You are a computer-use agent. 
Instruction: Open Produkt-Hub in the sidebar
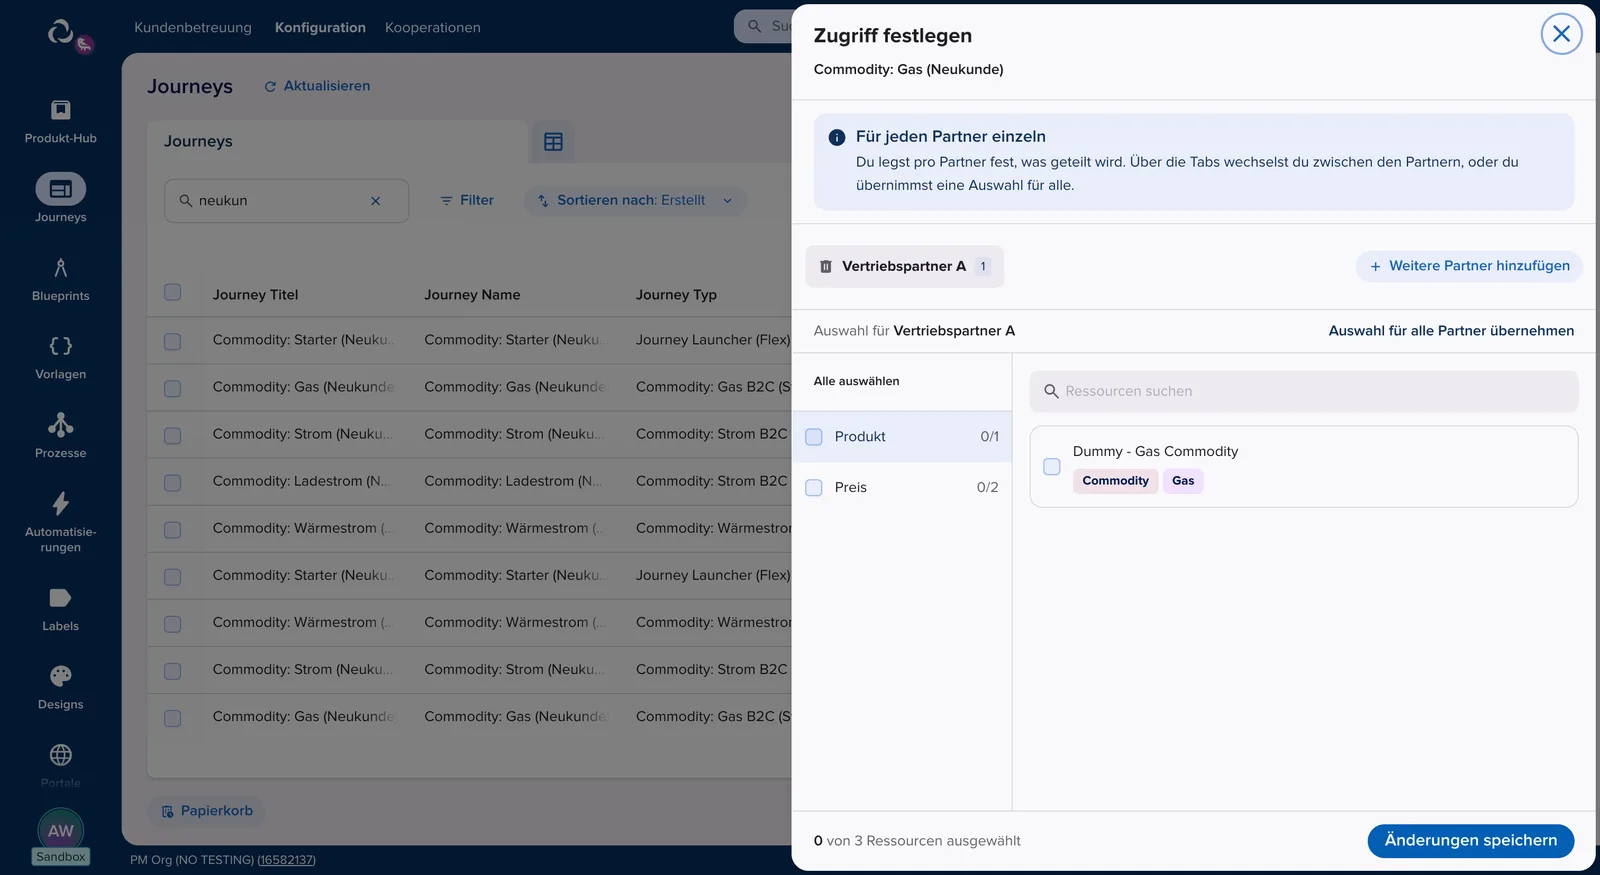point(60,121)
